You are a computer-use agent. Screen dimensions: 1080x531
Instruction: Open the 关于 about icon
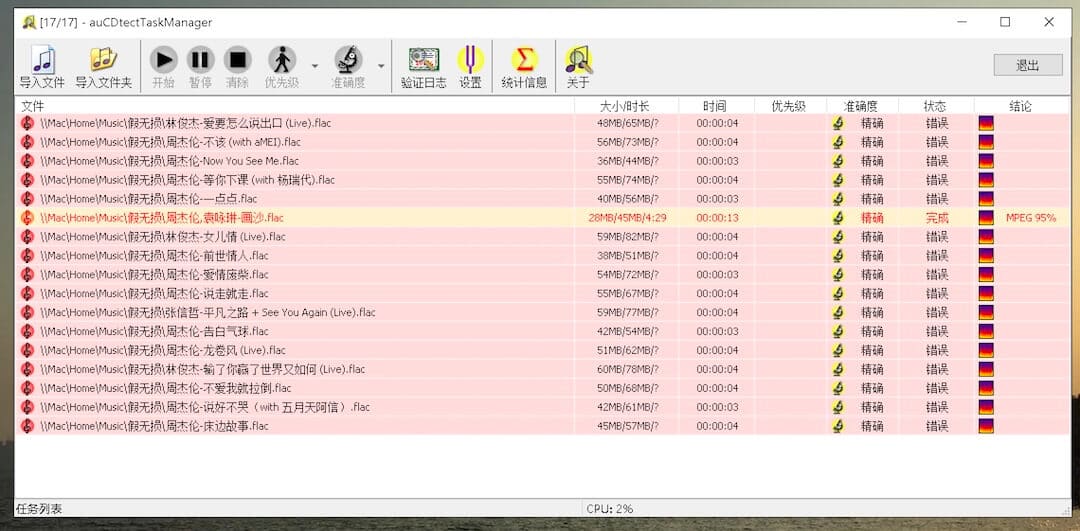pos(578,61)
